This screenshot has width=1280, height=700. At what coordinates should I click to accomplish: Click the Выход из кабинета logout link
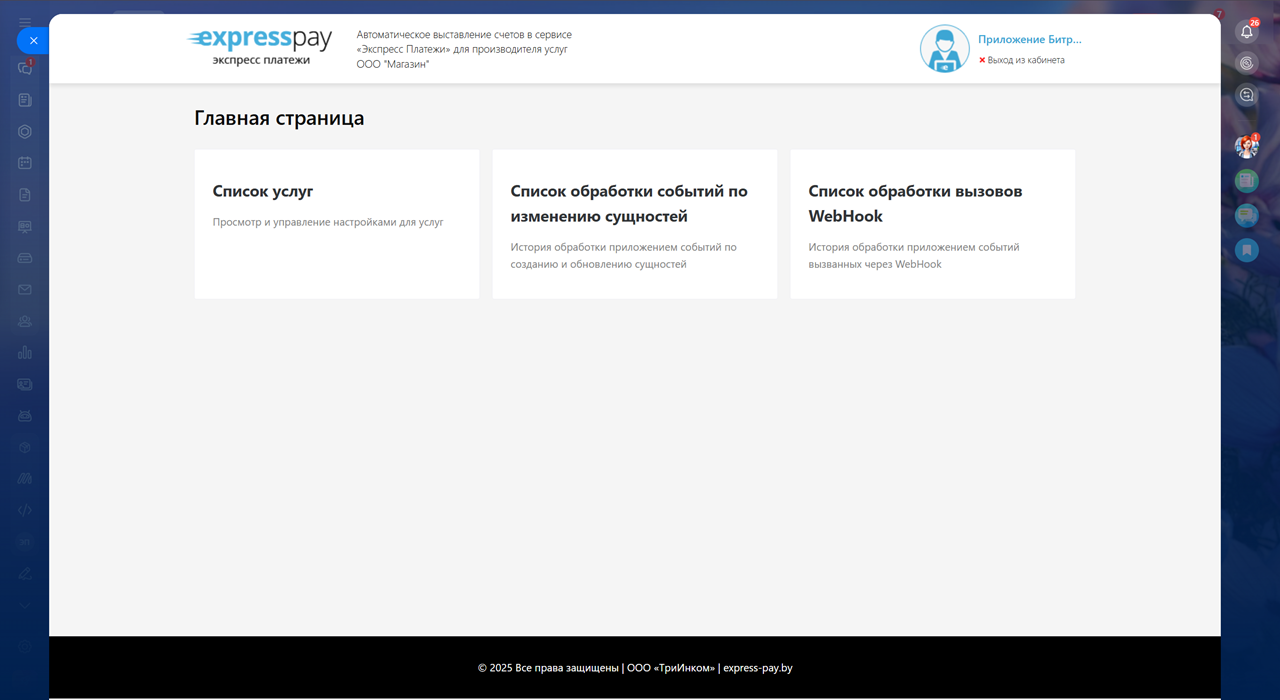(x=1026, y=60)
